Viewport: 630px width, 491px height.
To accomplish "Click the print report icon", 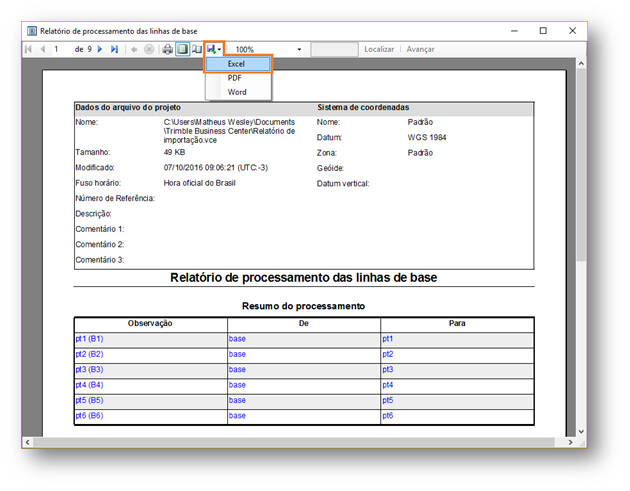I will (x=168, y=49).
